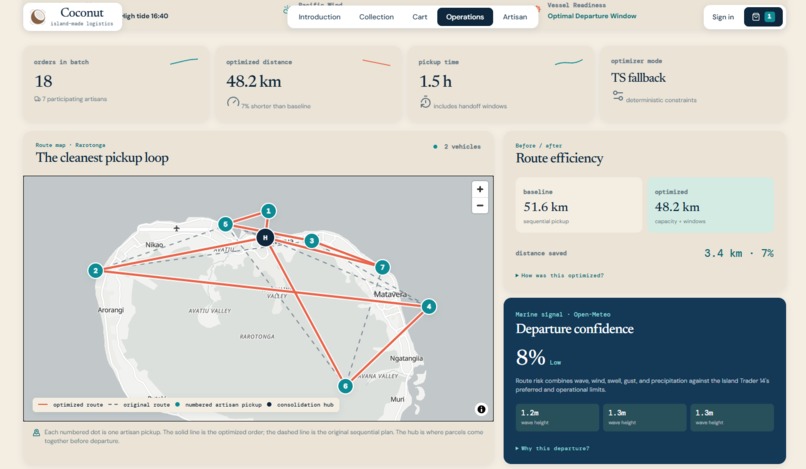Select pickup marker 1 on map
806x469 pixels.
tap(268, 211)
